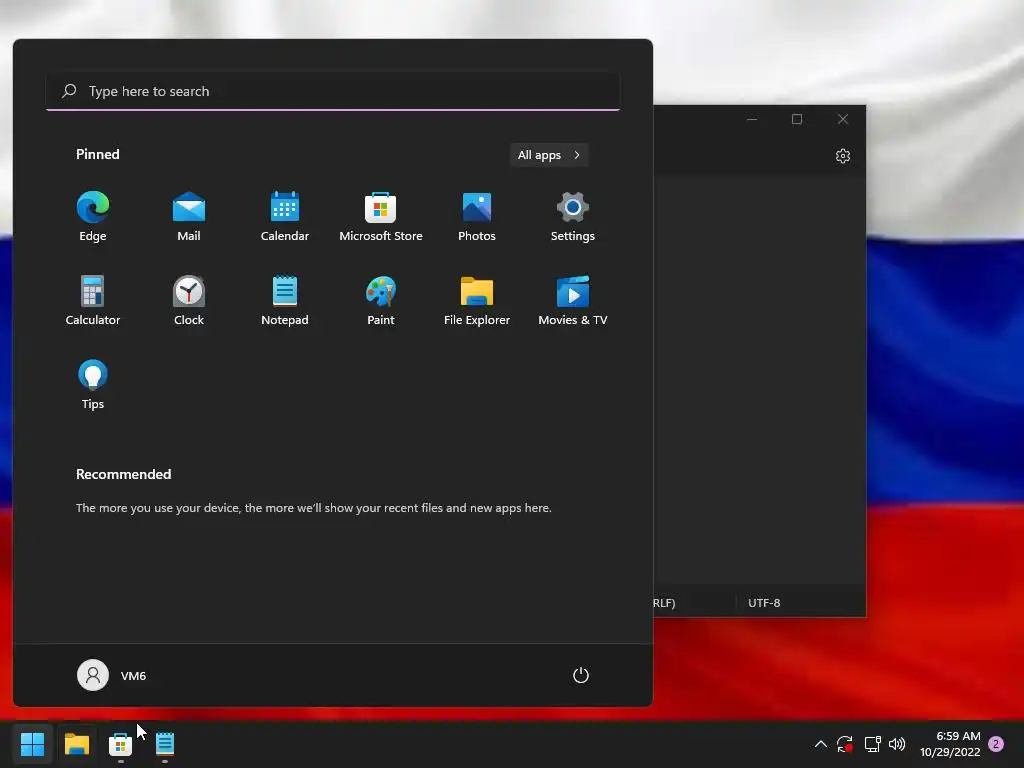Open the network status tray icon

(872, 744)
